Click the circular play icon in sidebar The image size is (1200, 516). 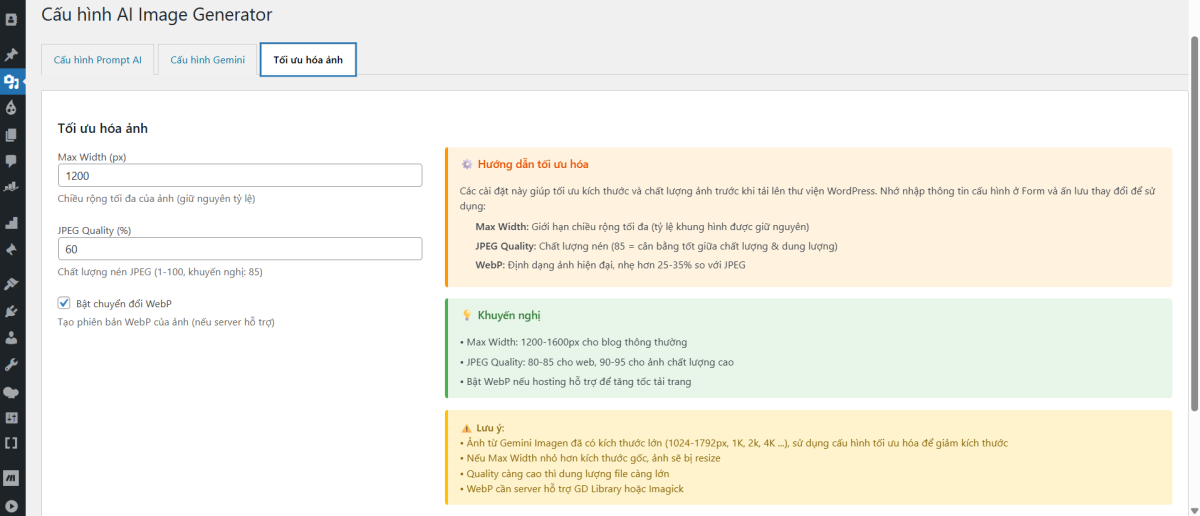tap(12, 506)
